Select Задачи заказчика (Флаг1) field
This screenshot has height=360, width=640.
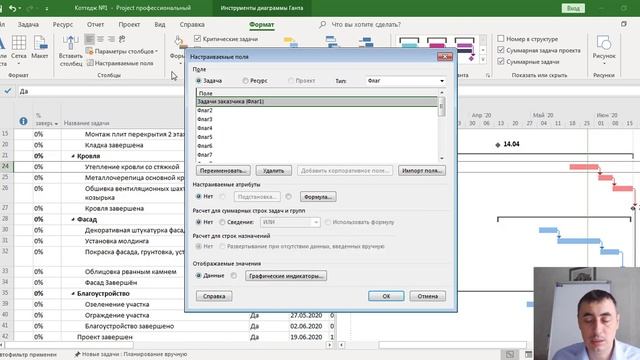317,101
